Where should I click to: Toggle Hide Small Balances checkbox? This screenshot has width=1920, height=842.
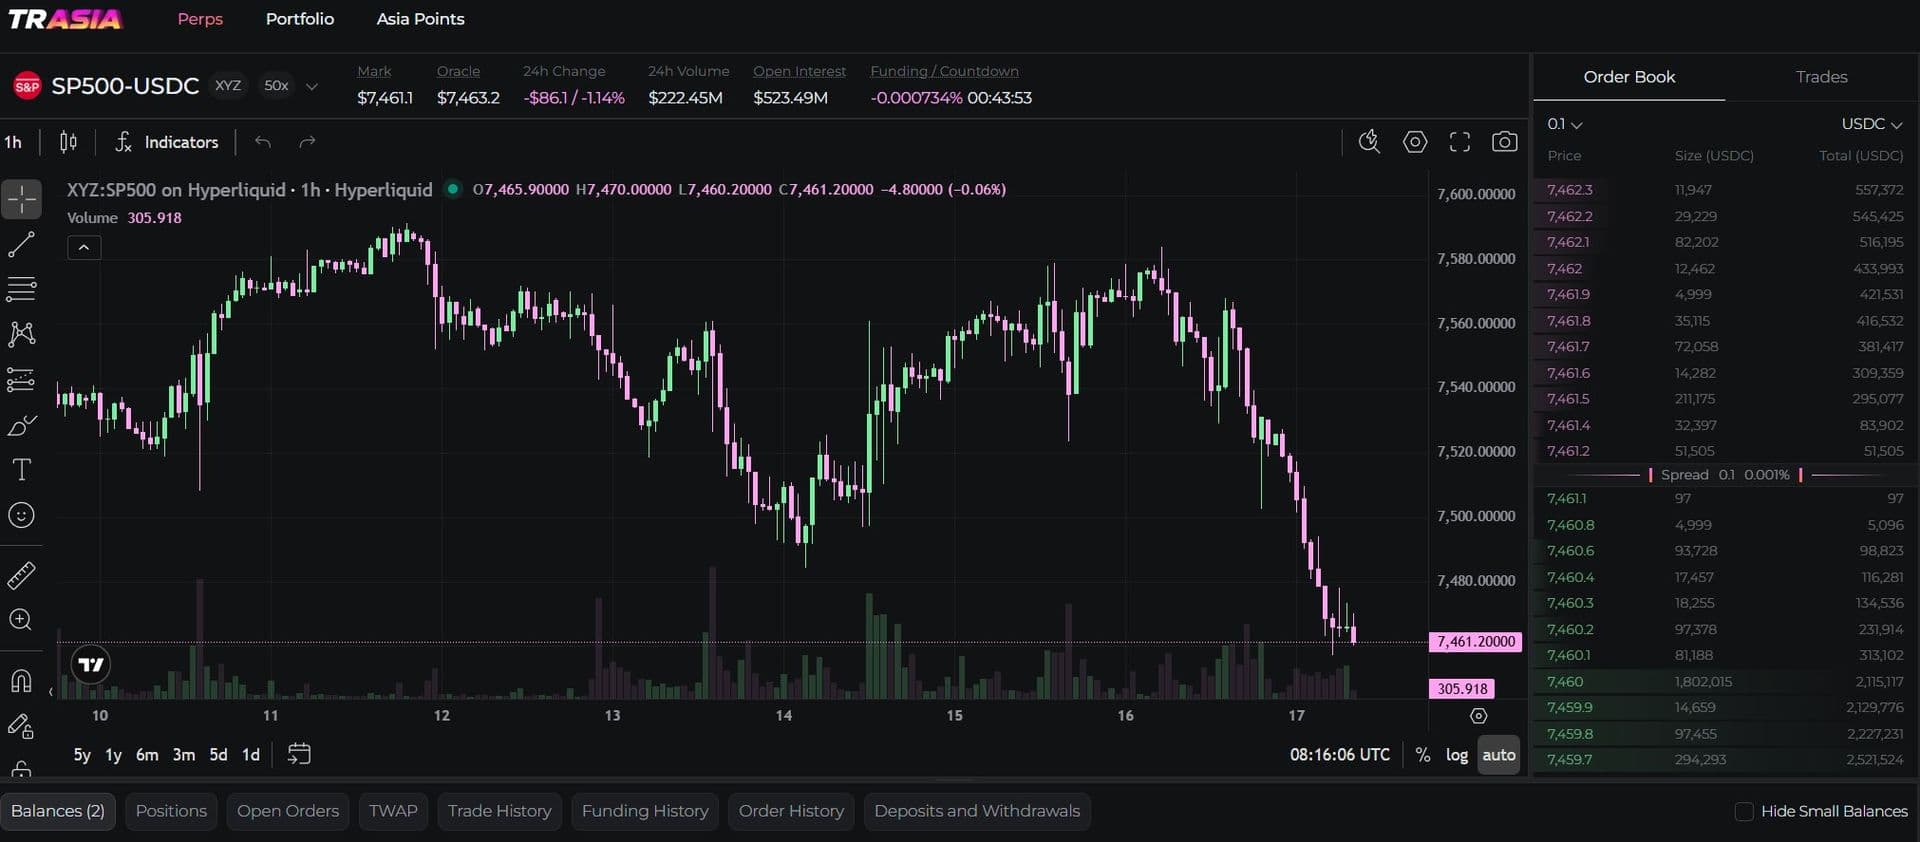pyautogui.click(x=1744, y=811)
